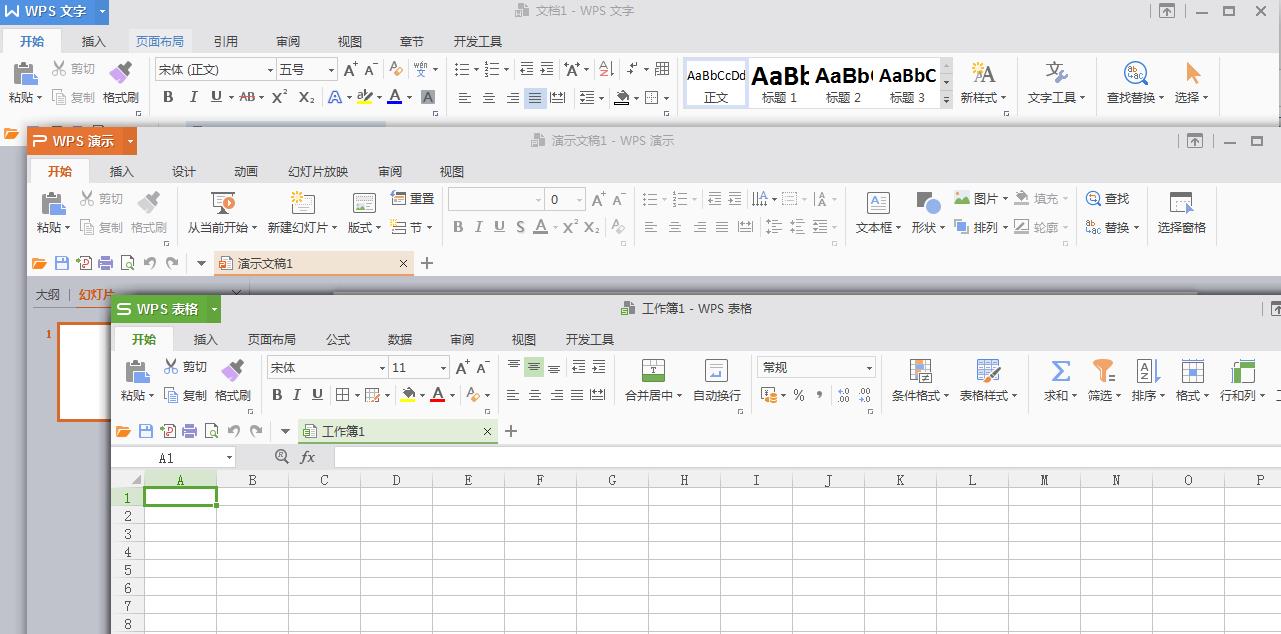Click the Filter funnel icon in WPS Spreadsheets

(x=1103, y=371)
